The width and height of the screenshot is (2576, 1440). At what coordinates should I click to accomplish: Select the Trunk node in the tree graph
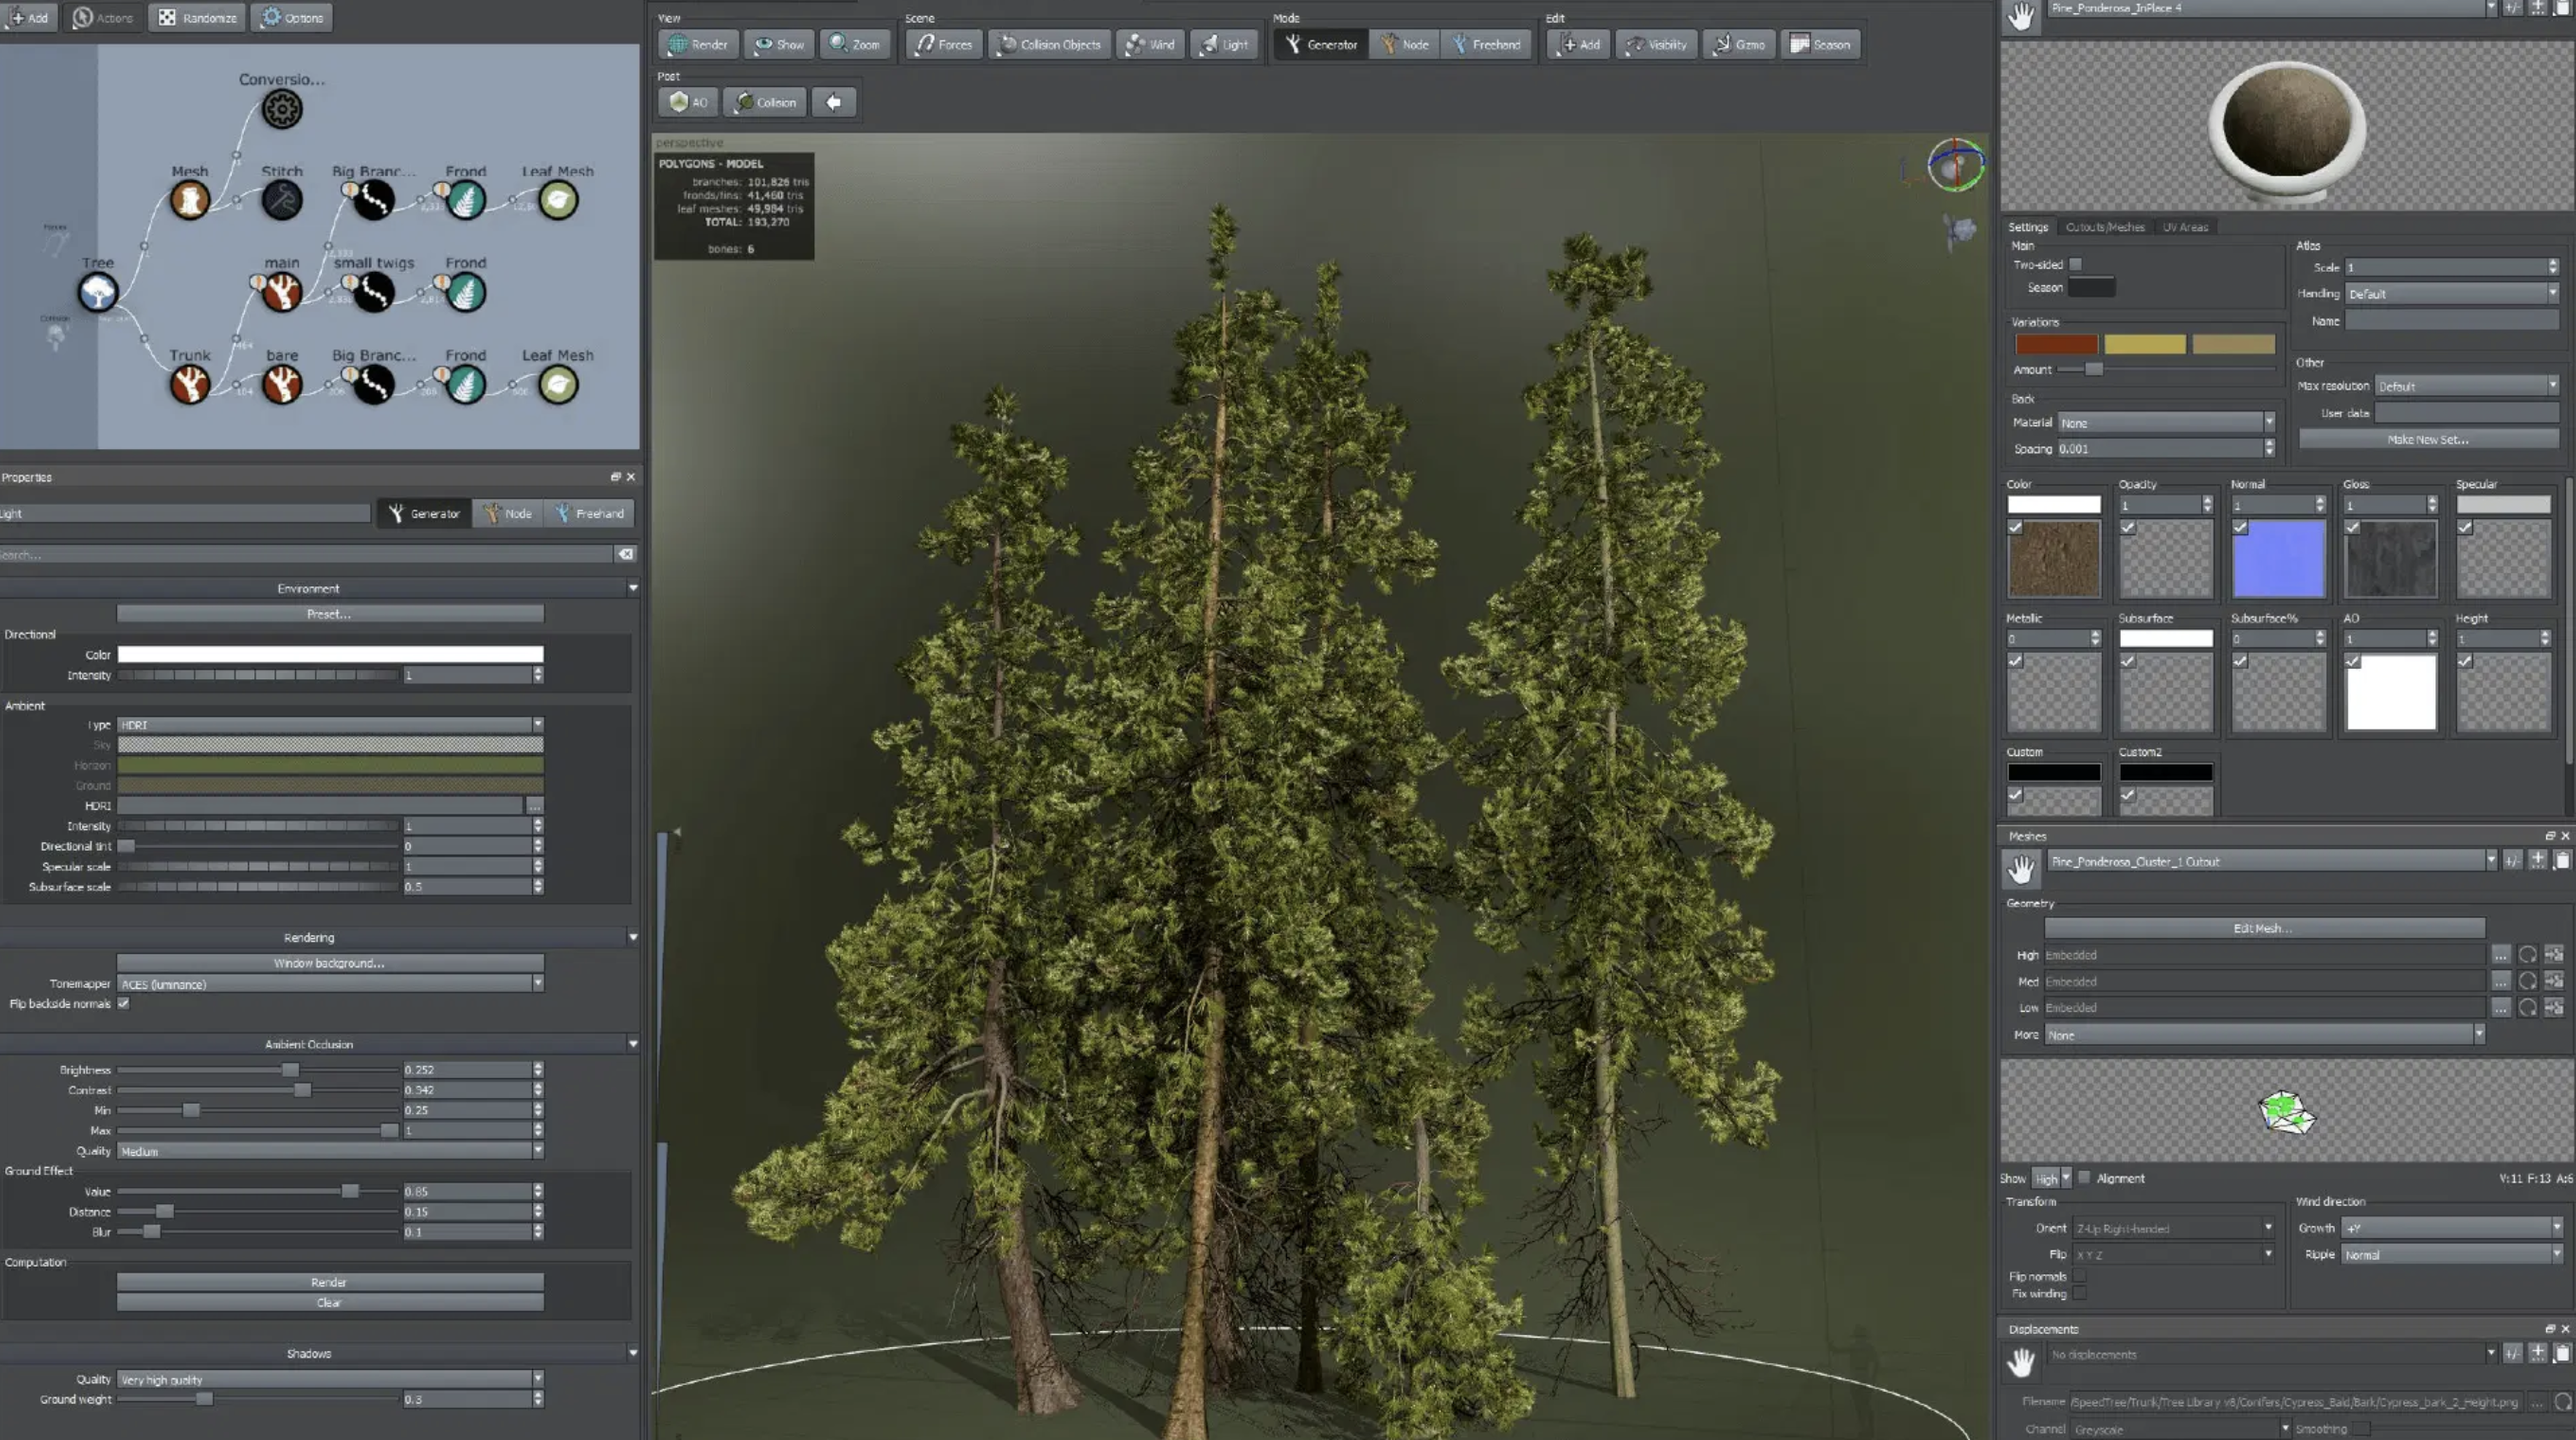189,384
